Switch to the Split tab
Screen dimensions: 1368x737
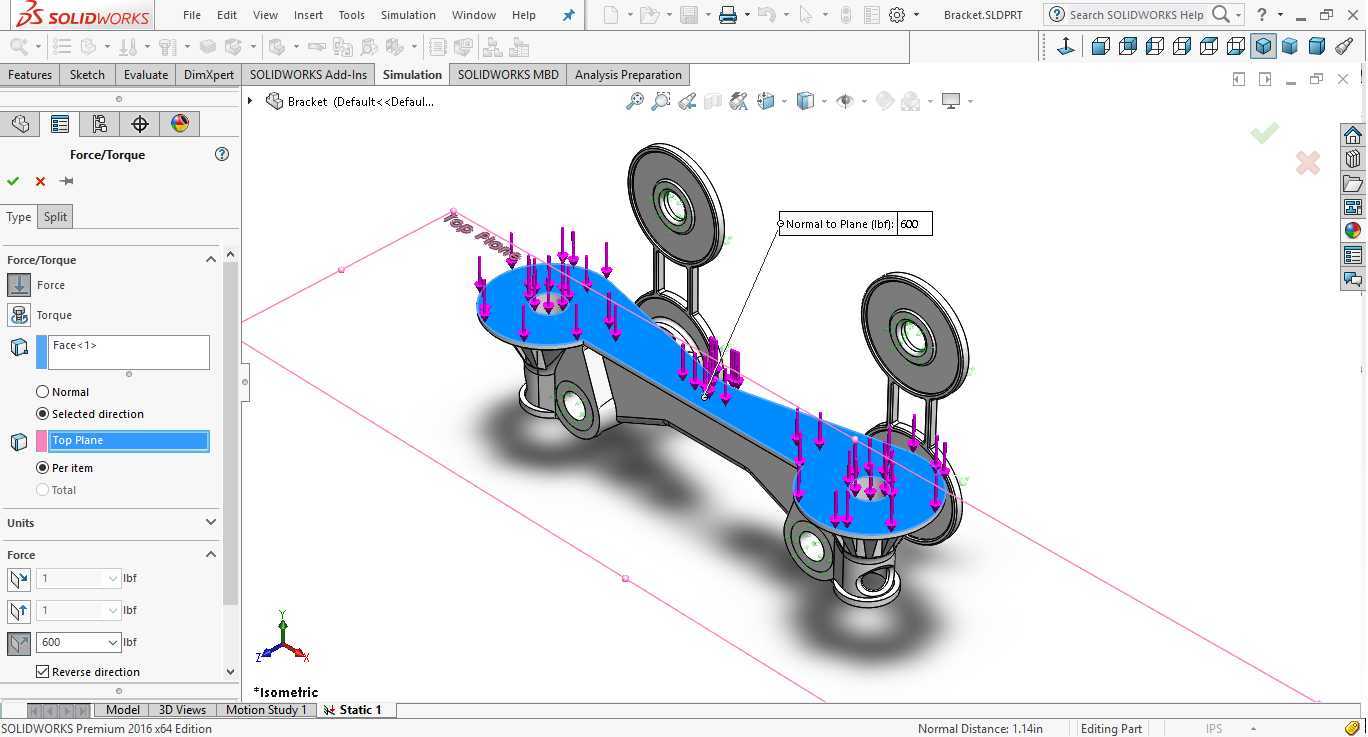pos(55,217)
